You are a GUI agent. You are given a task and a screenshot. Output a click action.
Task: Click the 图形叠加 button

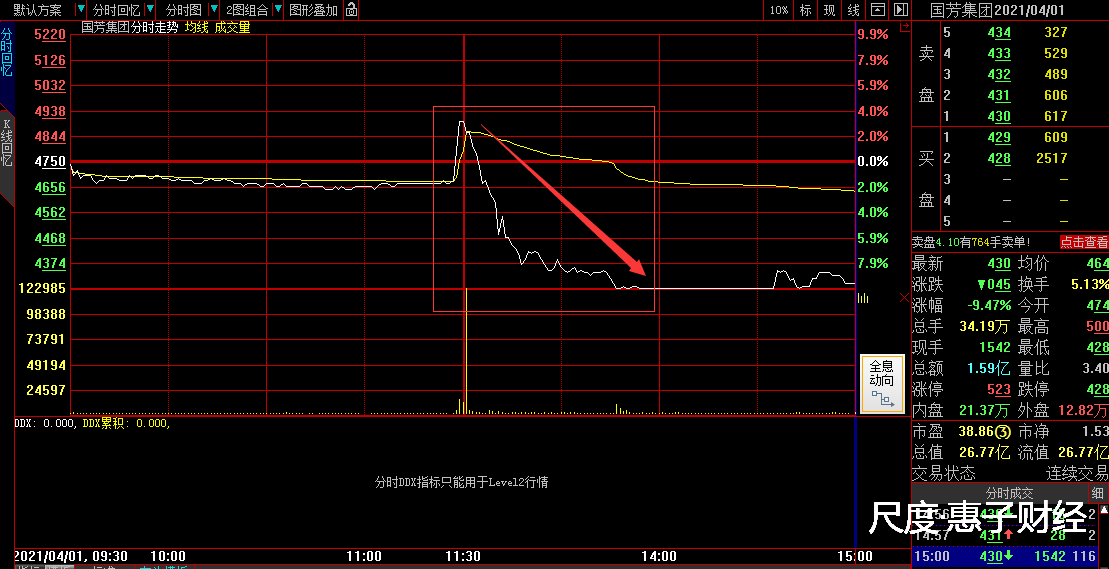click(313, 10)
